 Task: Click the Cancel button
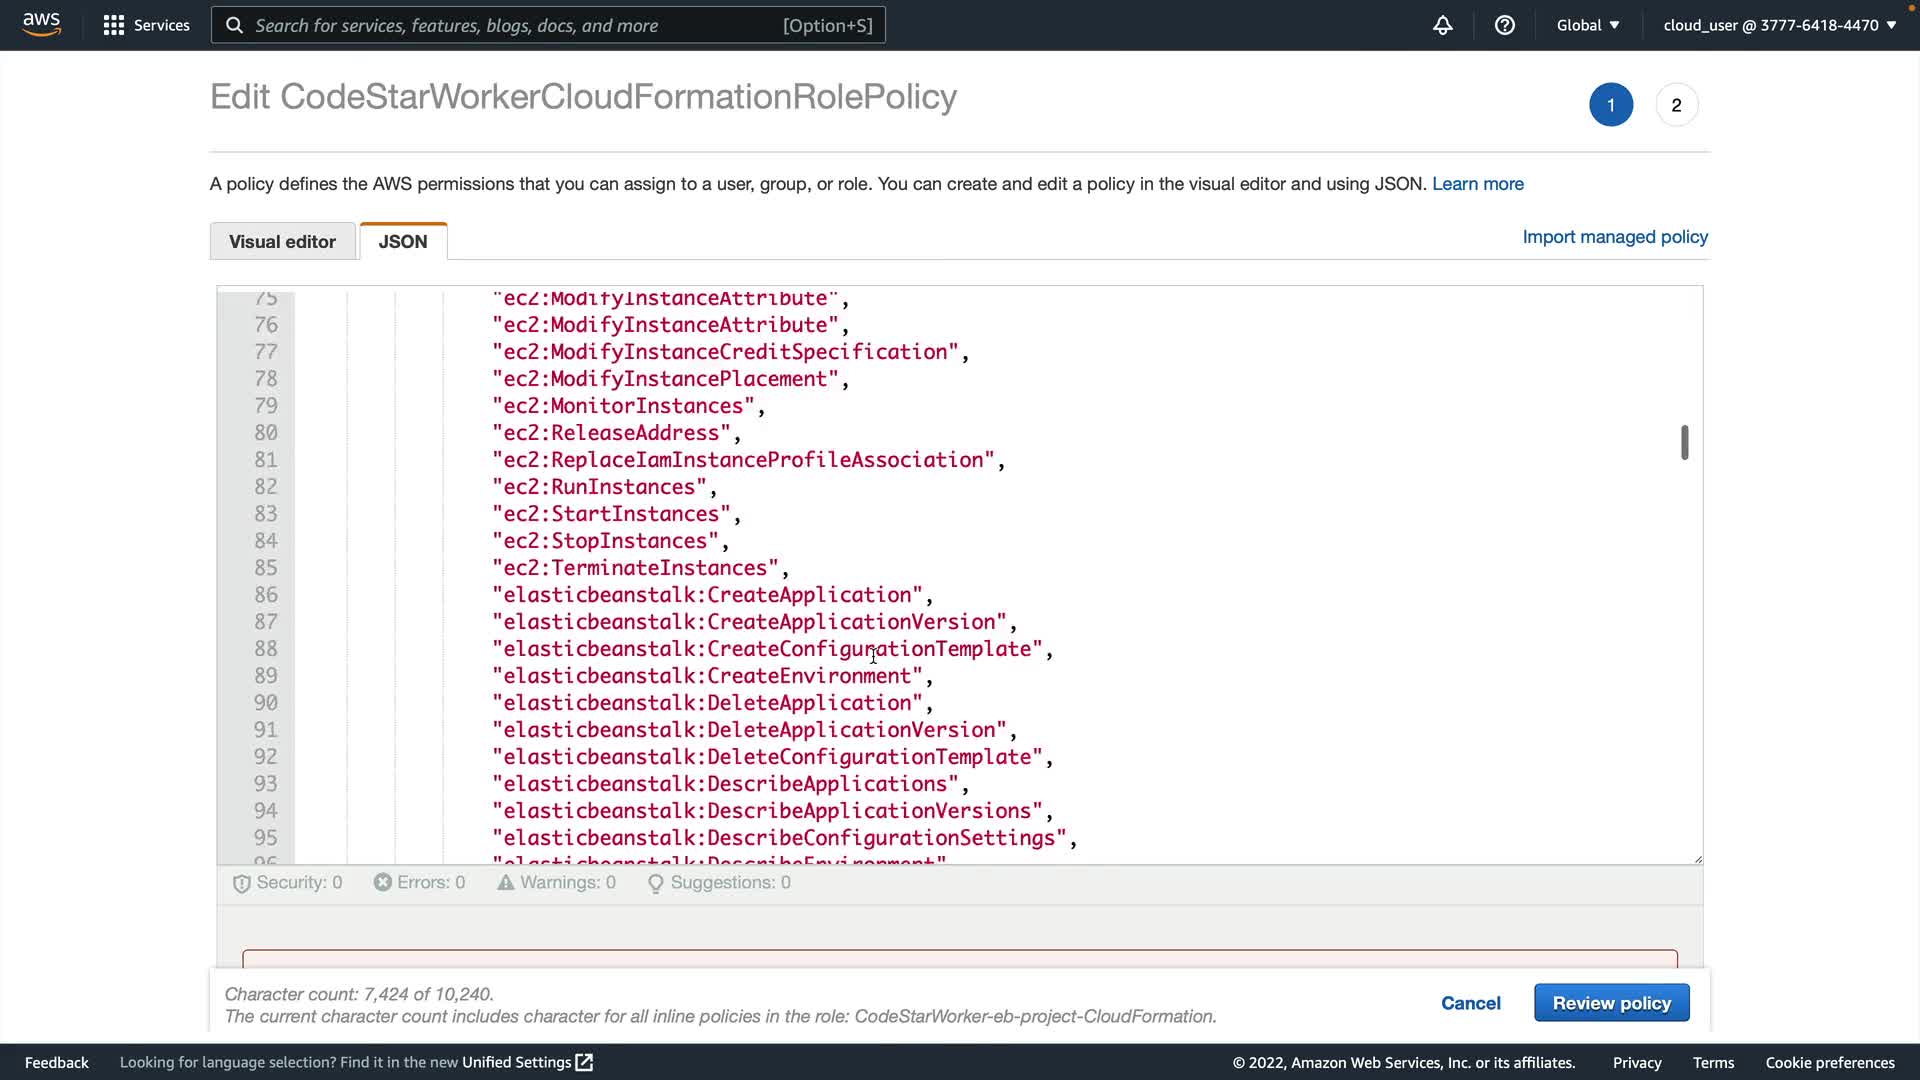(x=1470, y=1003)
